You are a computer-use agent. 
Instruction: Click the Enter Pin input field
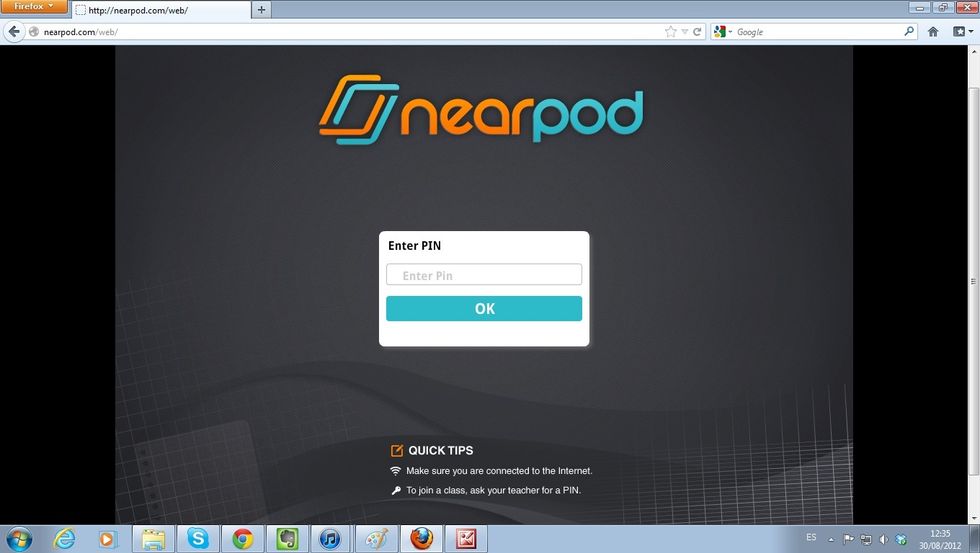point(484,275)
